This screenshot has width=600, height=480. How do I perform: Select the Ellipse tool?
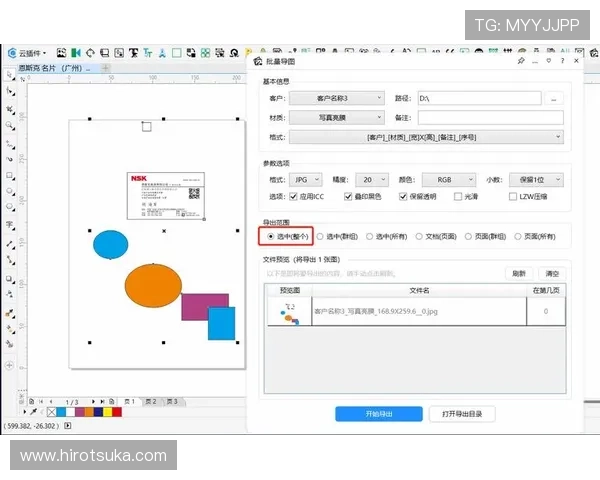tap(10, 191)
